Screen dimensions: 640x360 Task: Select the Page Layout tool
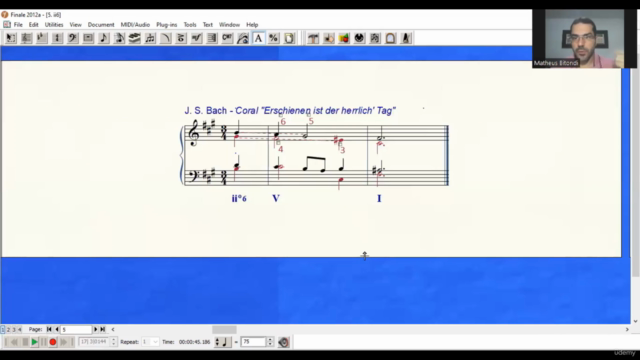pos(289,38)
